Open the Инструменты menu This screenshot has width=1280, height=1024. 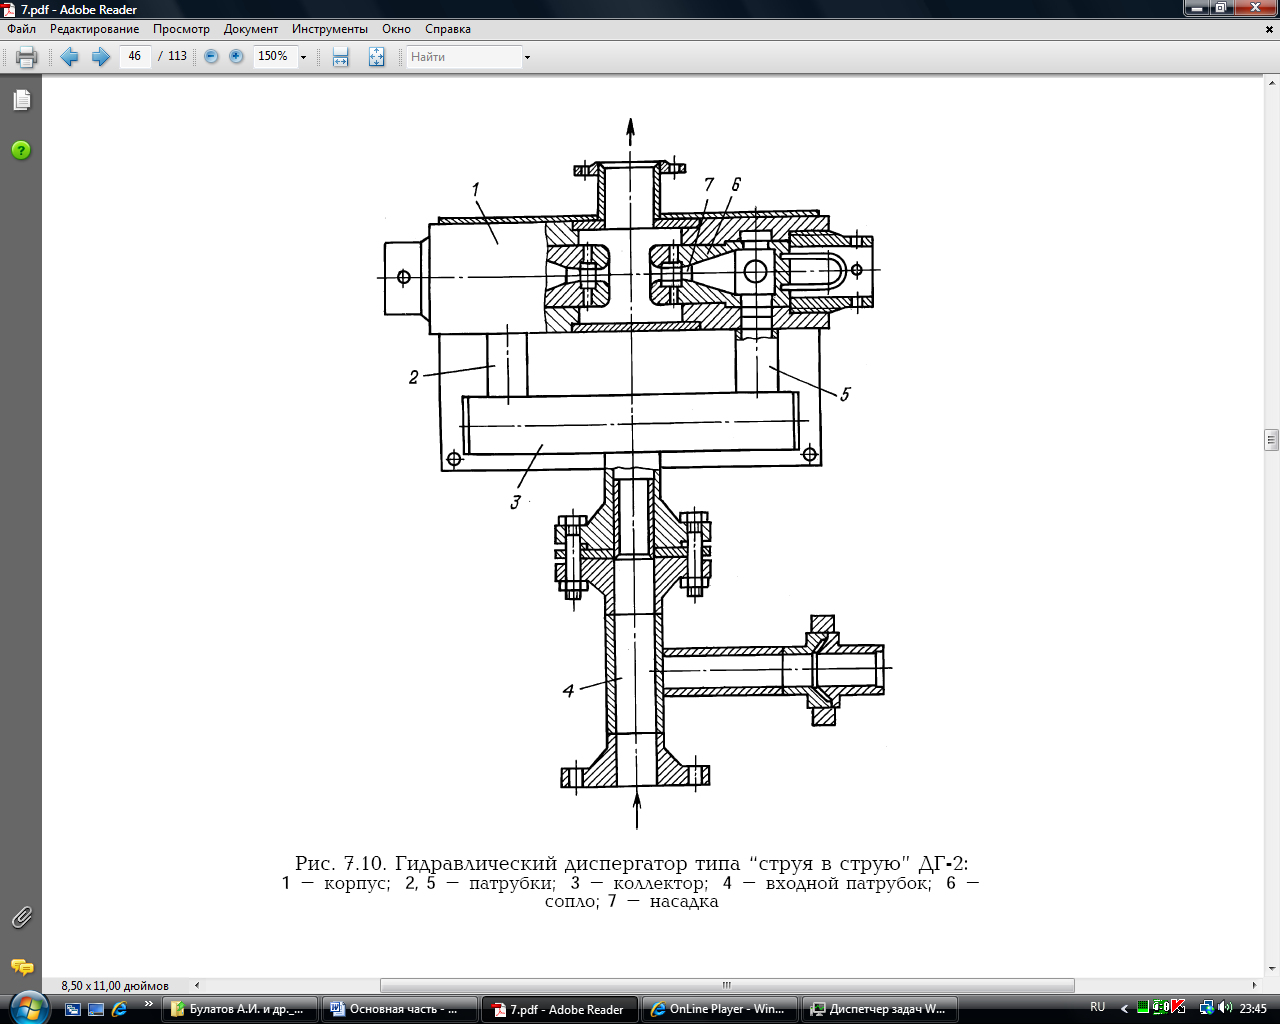pyautogui.click(x=330, y=29)
